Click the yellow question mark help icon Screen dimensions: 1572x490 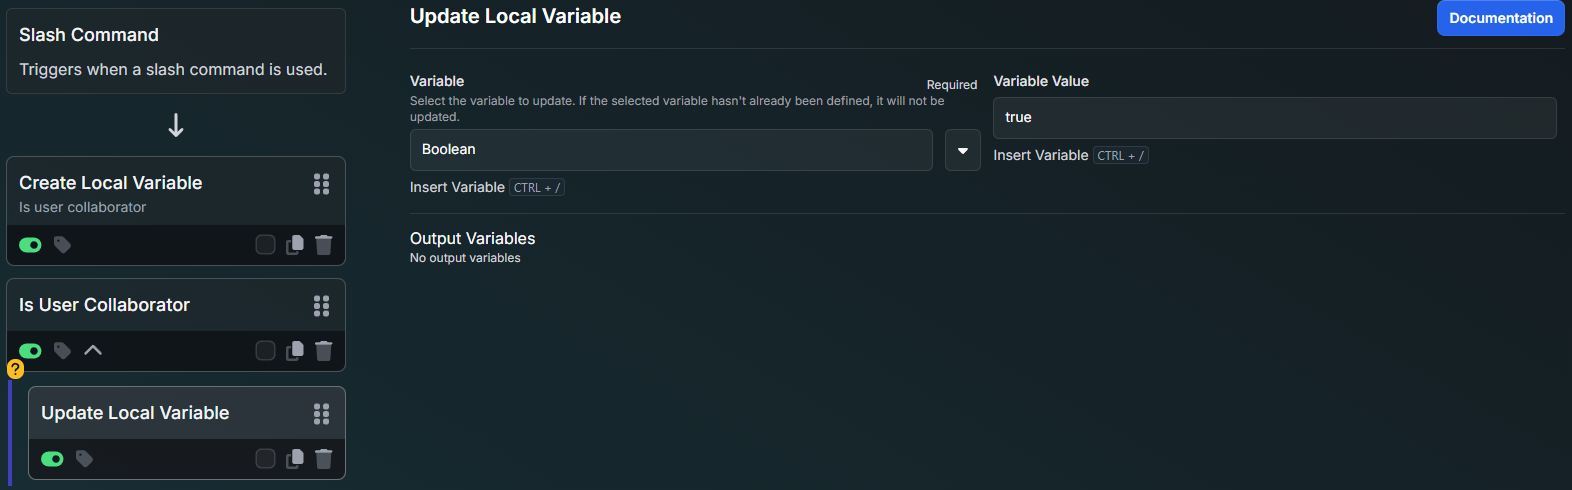click(15, 369)
